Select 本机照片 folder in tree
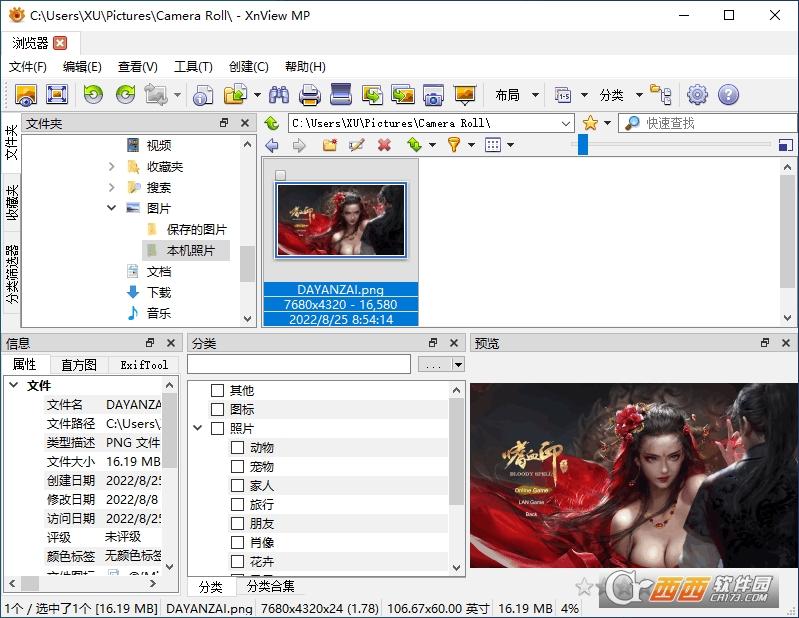 (191, 250)
